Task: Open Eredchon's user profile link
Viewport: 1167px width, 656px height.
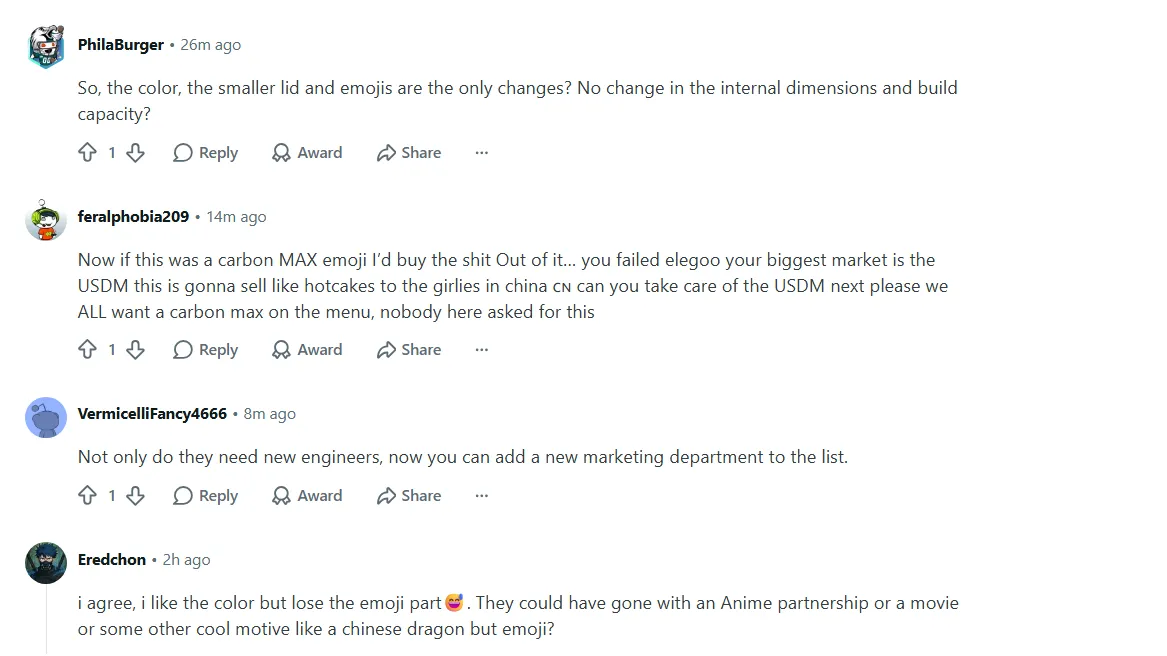Action: coord(112,560)
